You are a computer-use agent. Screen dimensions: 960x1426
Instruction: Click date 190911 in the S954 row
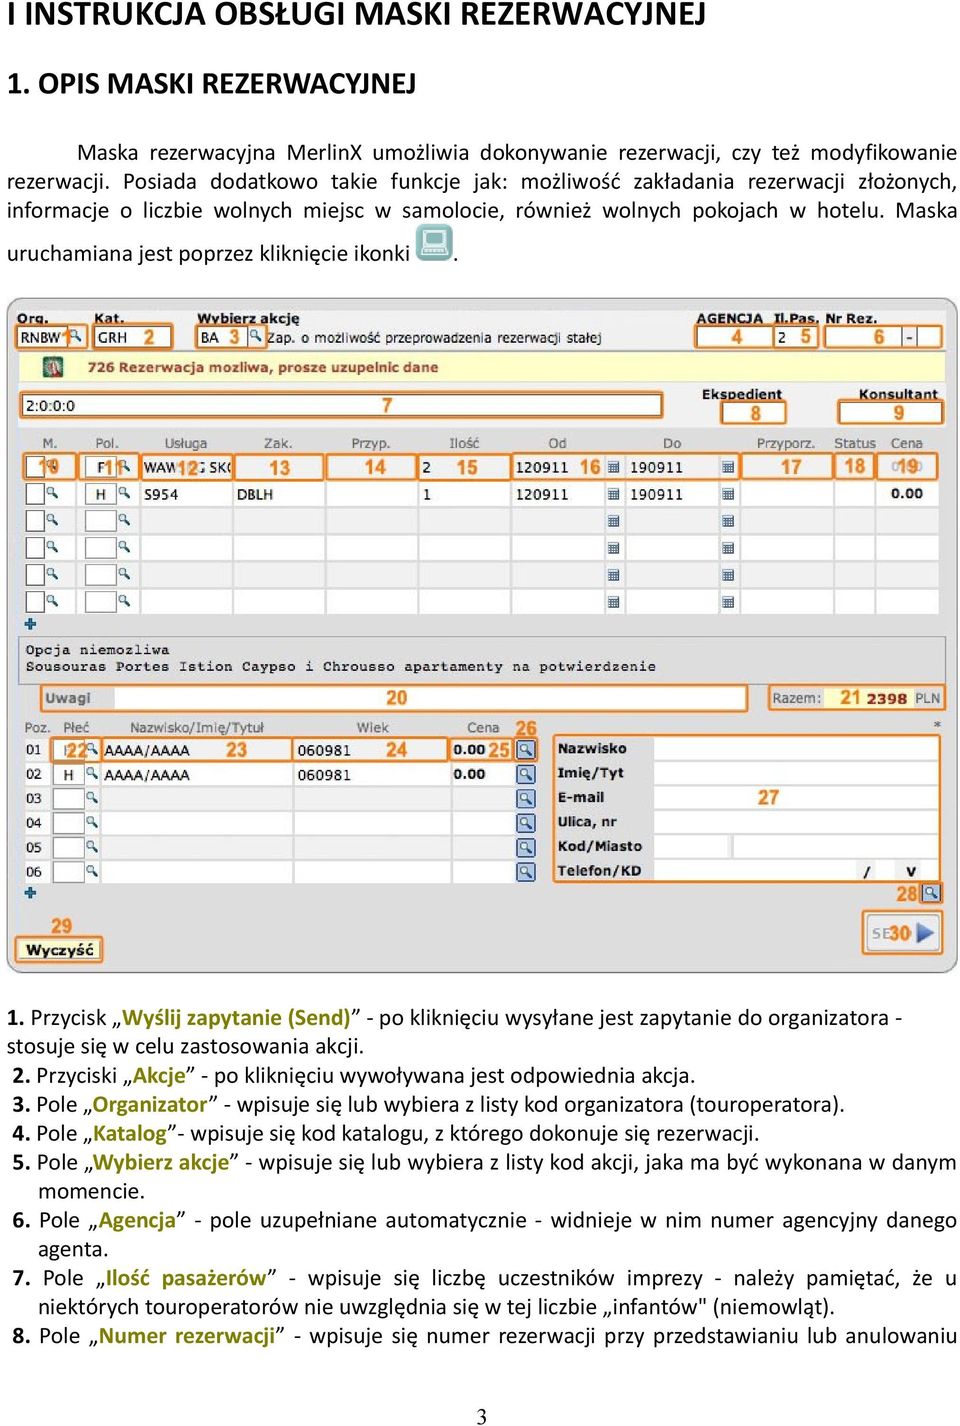656,494
